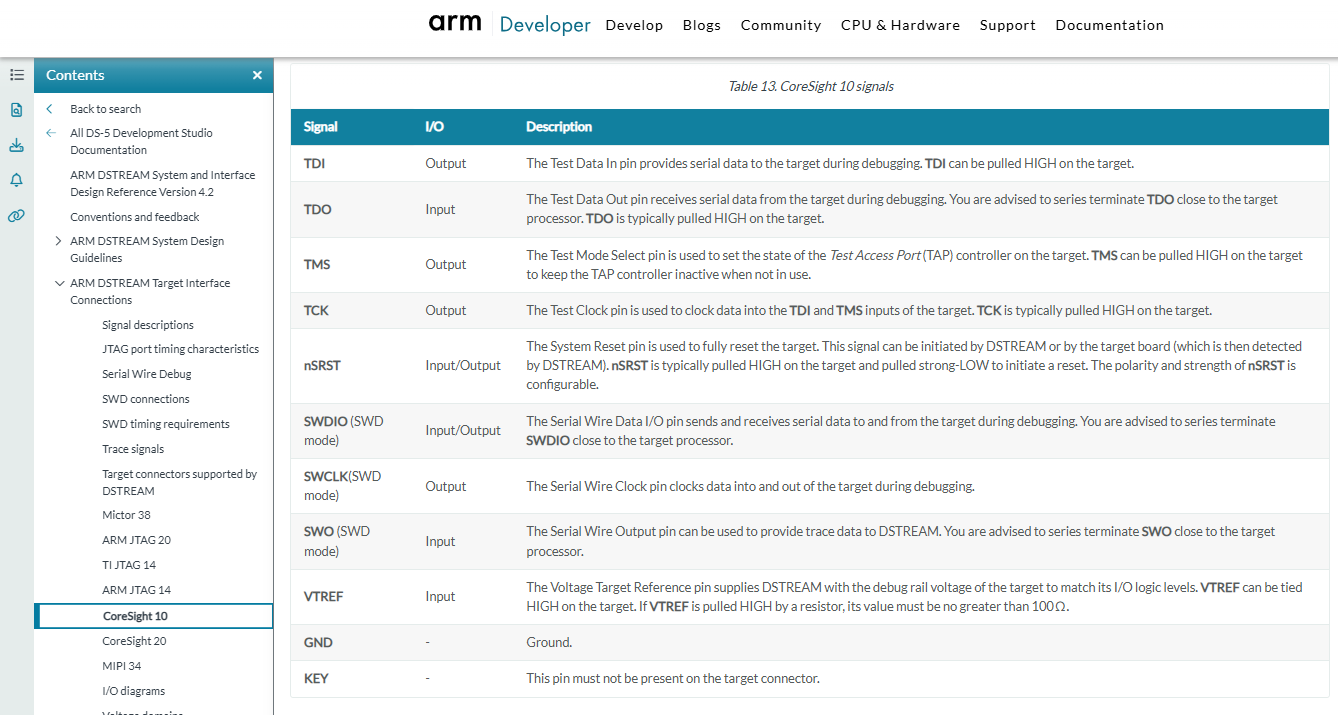Click the left arrow beside All DS-5 Documentation
The image size is (1338, 715).
pos(50,133)
